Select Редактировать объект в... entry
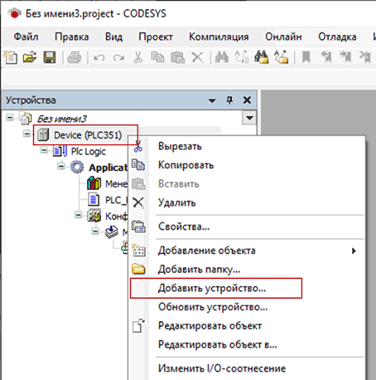Screen dimensions: 376x380 [x=217, y=344]
